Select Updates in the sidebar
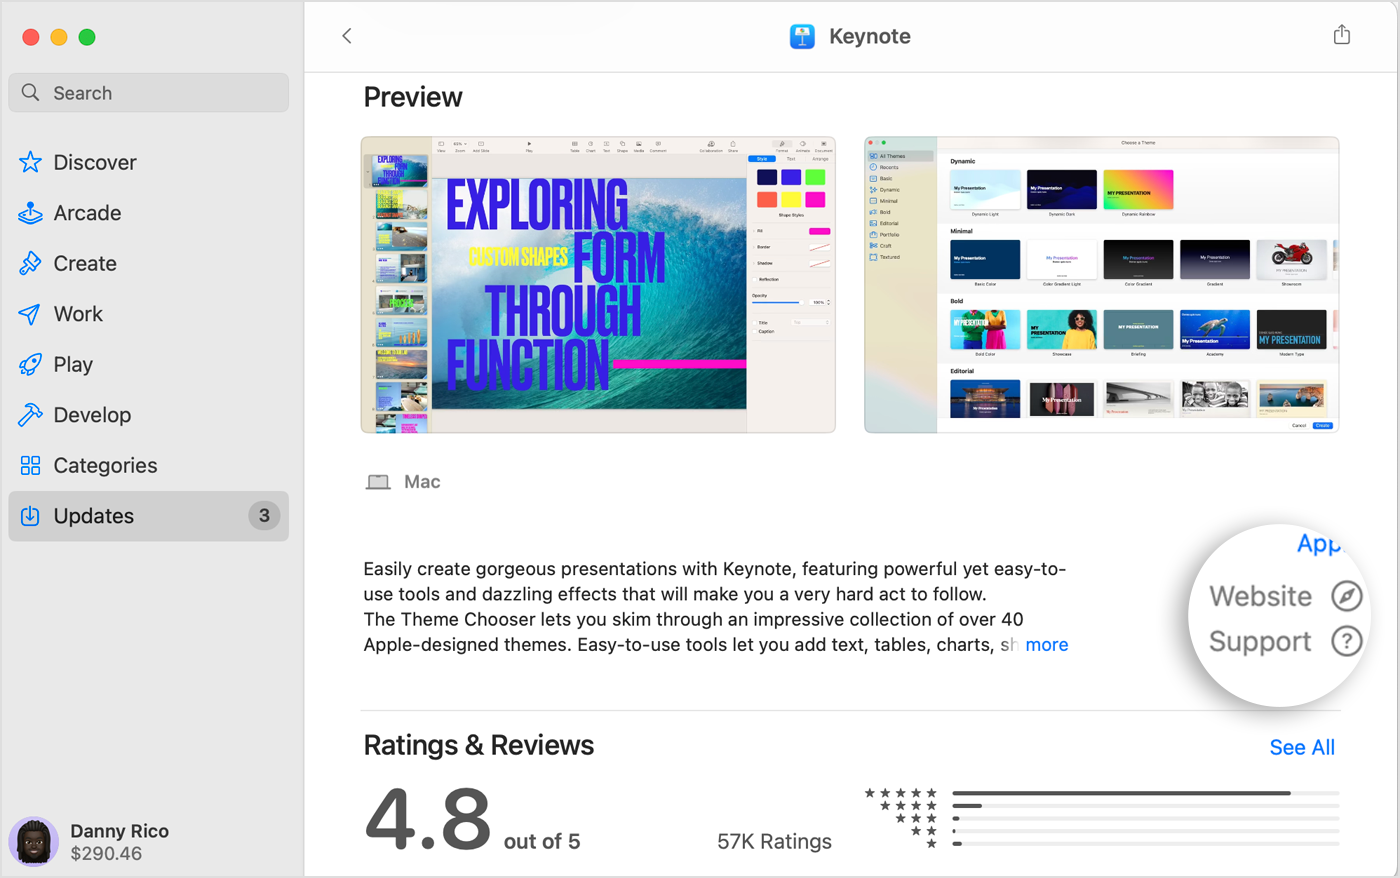This screenshot has height=878, width=1400. (149, 516)
